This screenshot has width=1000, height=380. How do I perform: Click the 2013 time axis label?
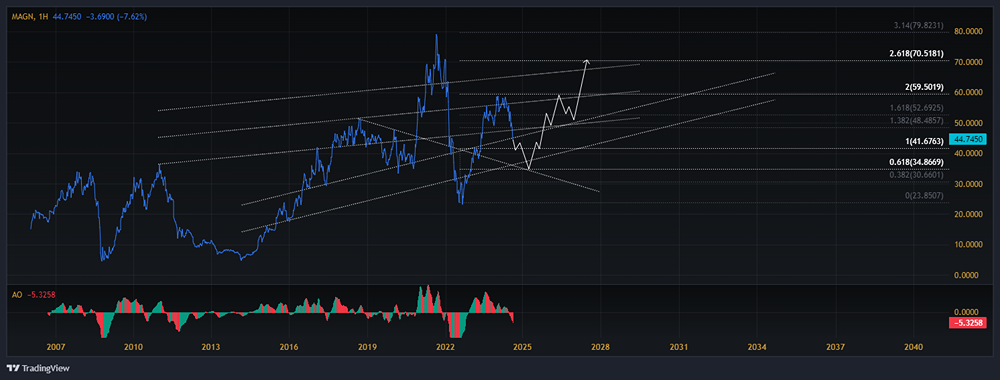click(x=211, y=347)
